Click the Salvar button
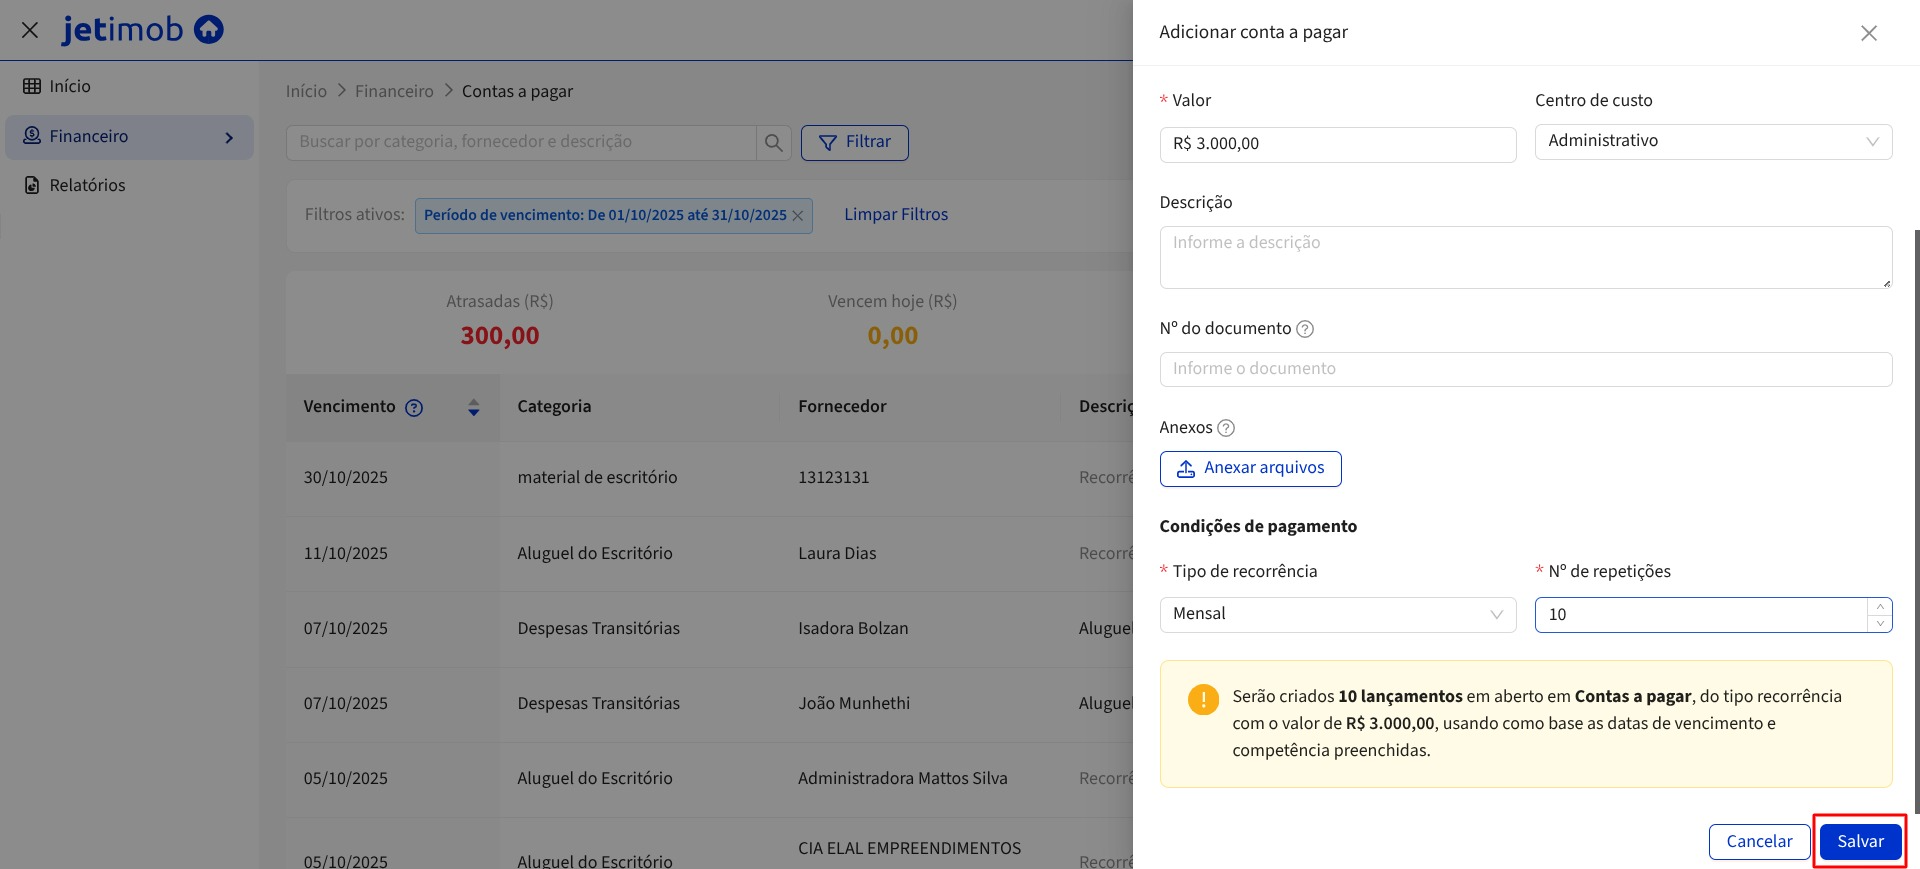The width and height of the screenshot is (1920, 869). click(1859, 841)
